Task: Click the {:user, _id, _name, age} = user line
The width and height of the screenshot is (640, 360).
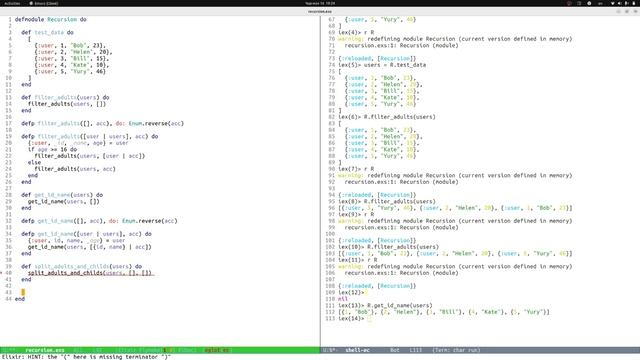Action: click(x=78, y=143)
